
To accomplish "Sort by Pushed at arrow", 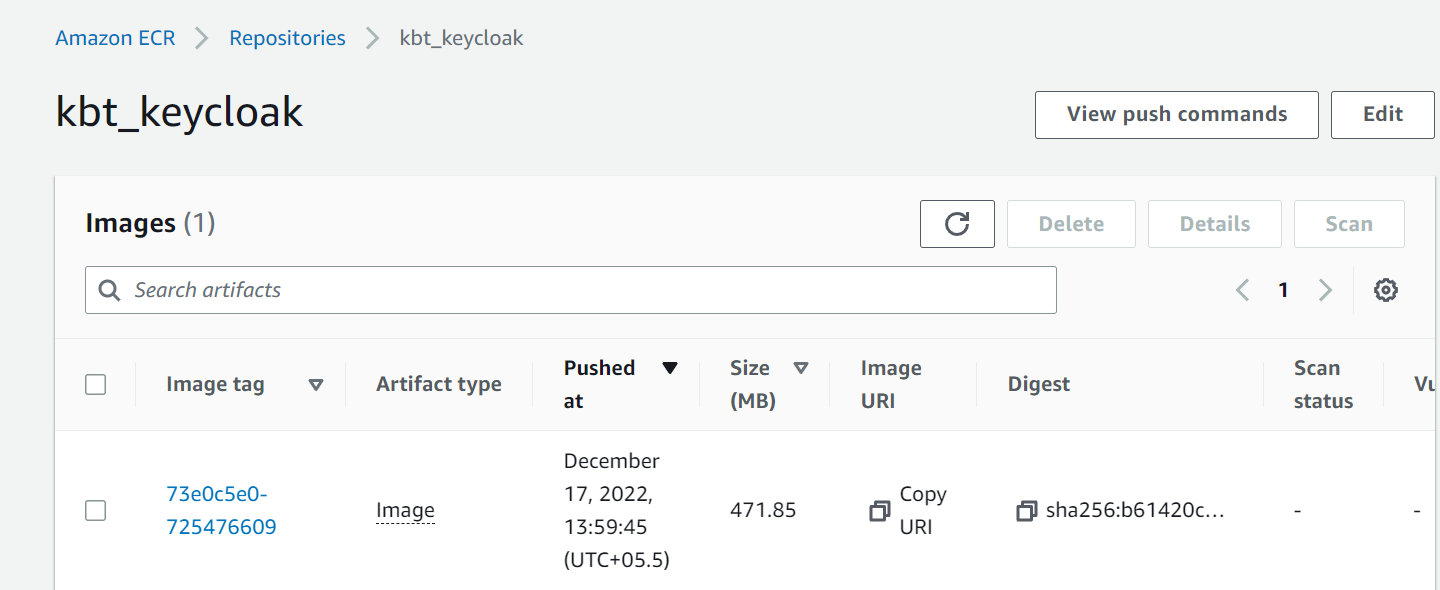I will click(670, 368).
